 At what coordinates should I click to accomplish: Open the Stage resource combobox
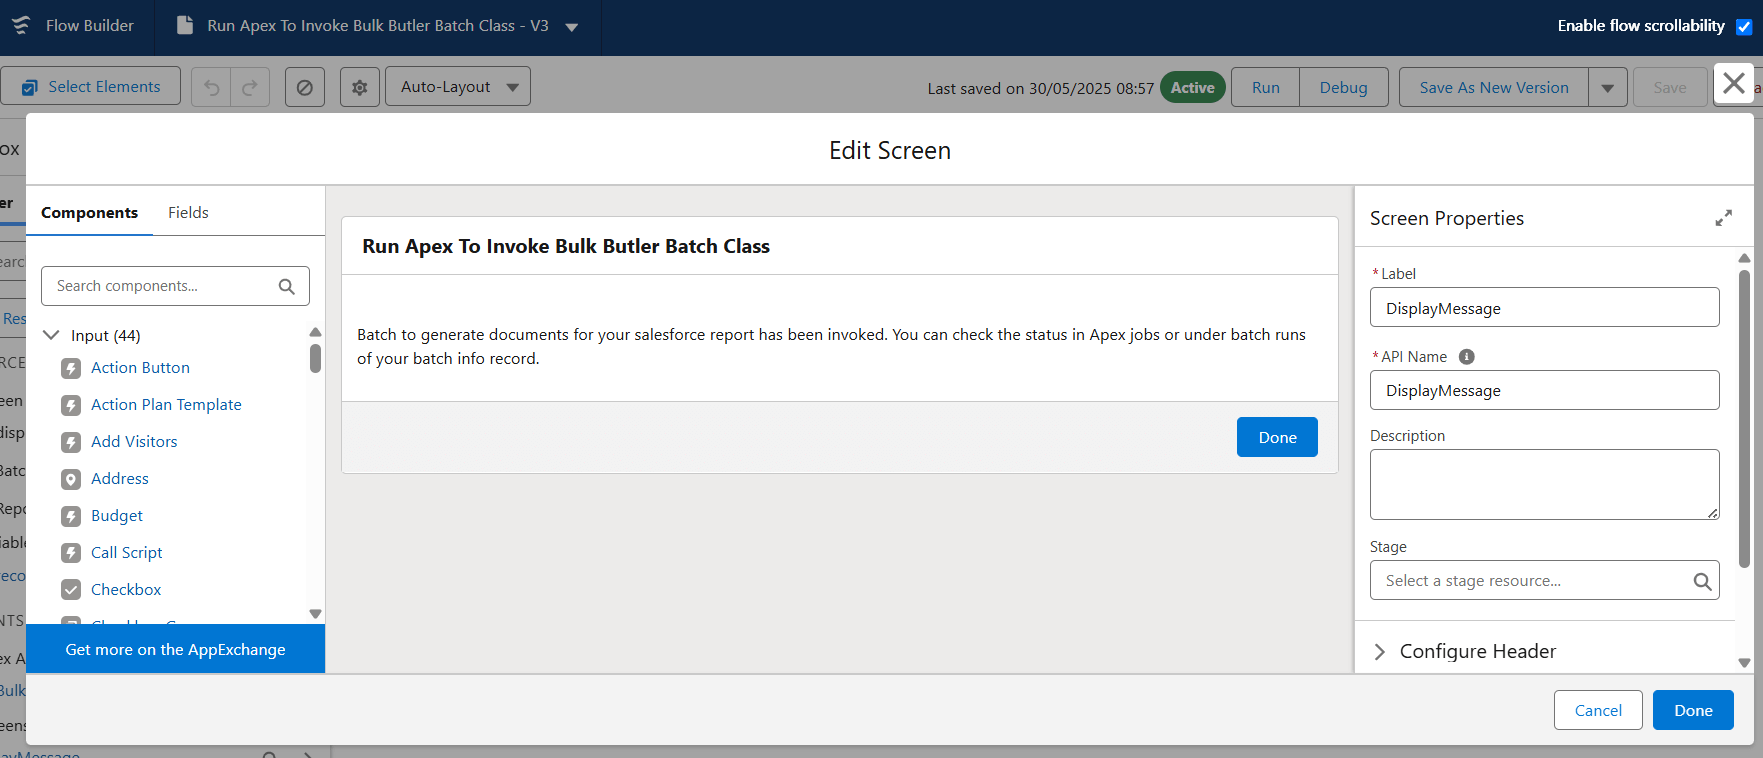pyautogui.click(x=1544, y=580)
